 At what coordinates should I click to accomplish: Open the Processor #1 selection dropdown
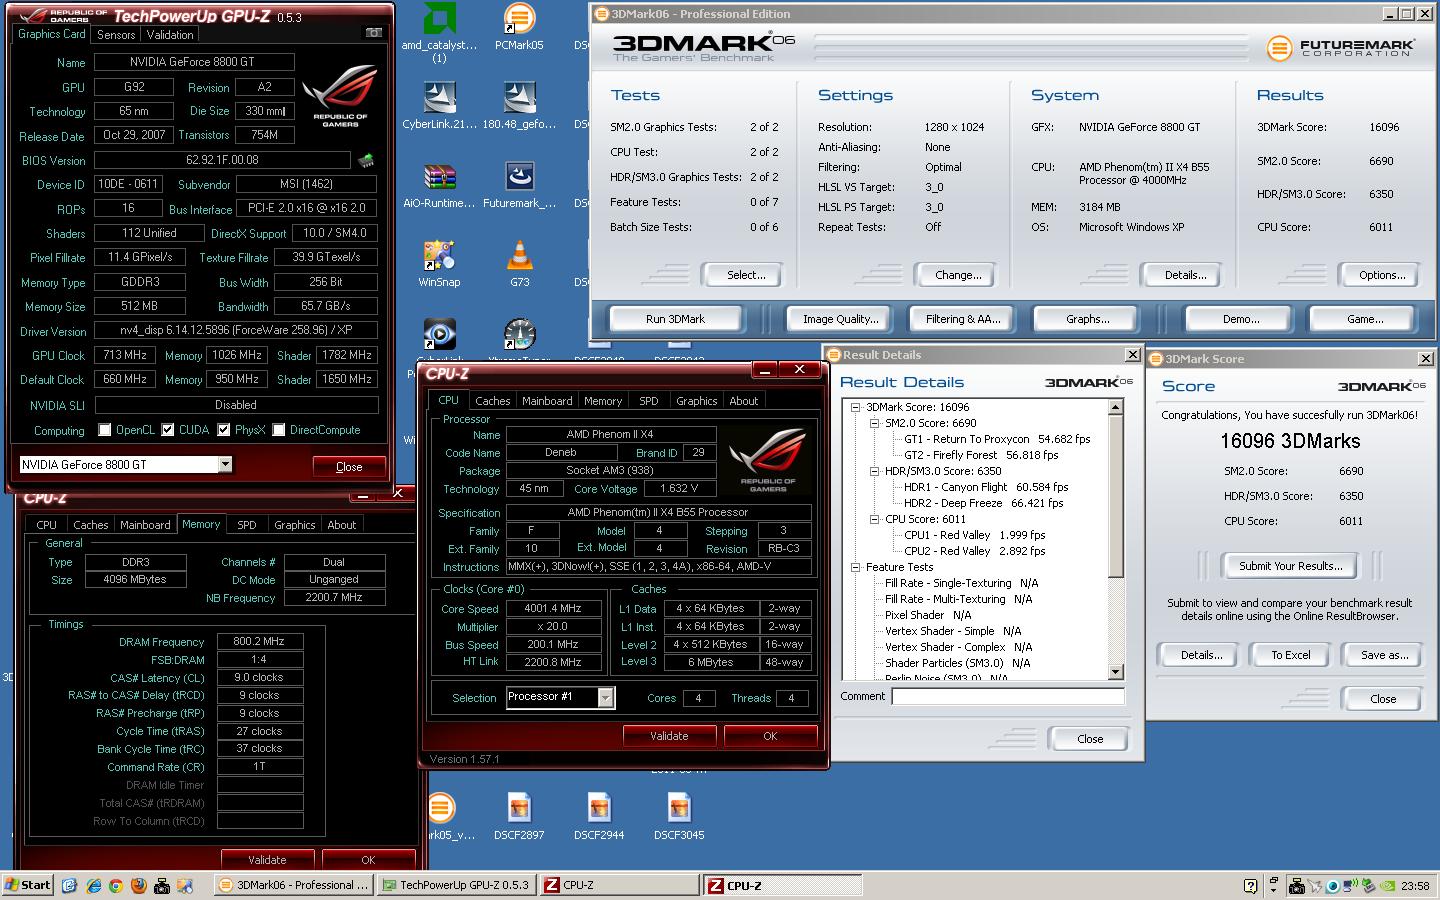tap(605, 698)
